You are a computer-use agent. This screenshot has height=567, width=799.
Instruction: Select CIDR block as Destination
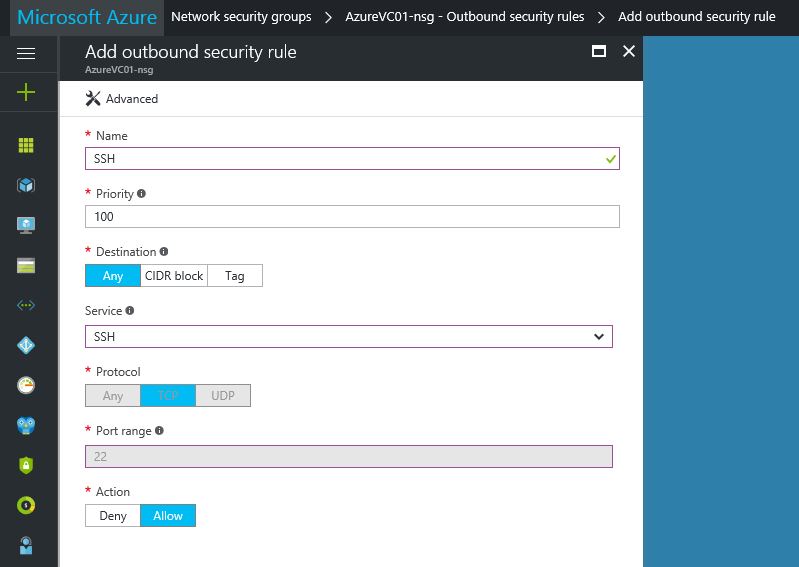pyautogui.click(x=174, y=276)
